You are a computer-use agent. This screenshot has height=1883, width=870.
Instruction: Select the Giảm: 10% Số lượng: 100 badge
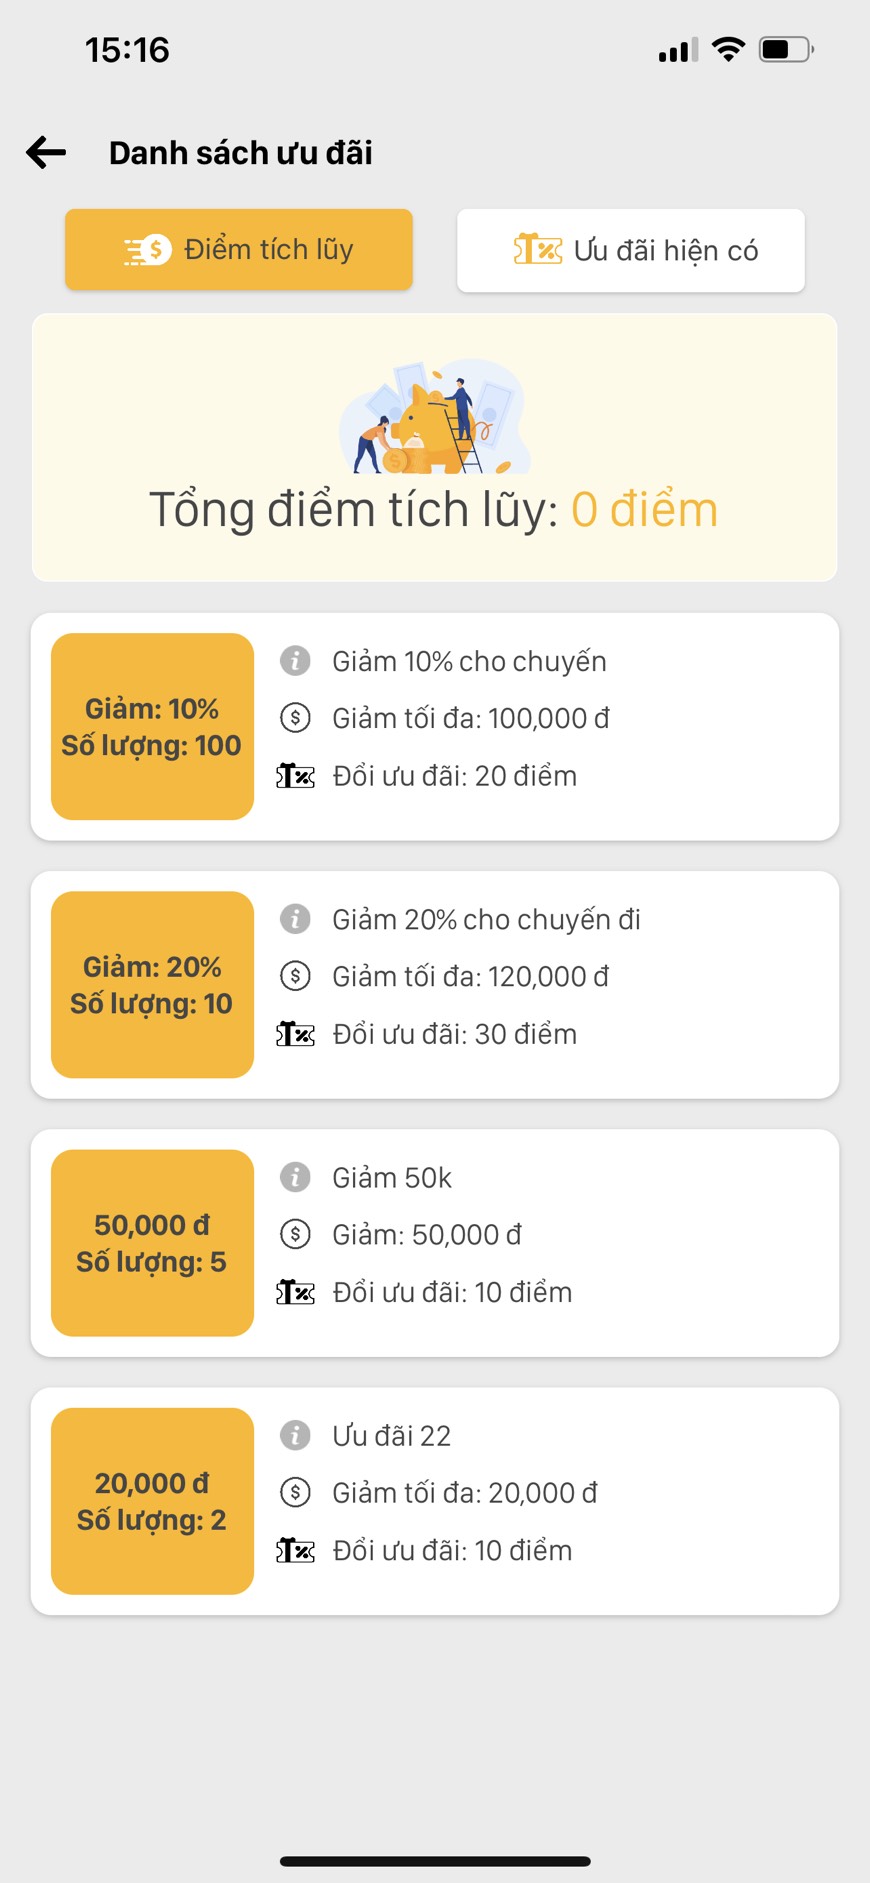pos(152,727)
